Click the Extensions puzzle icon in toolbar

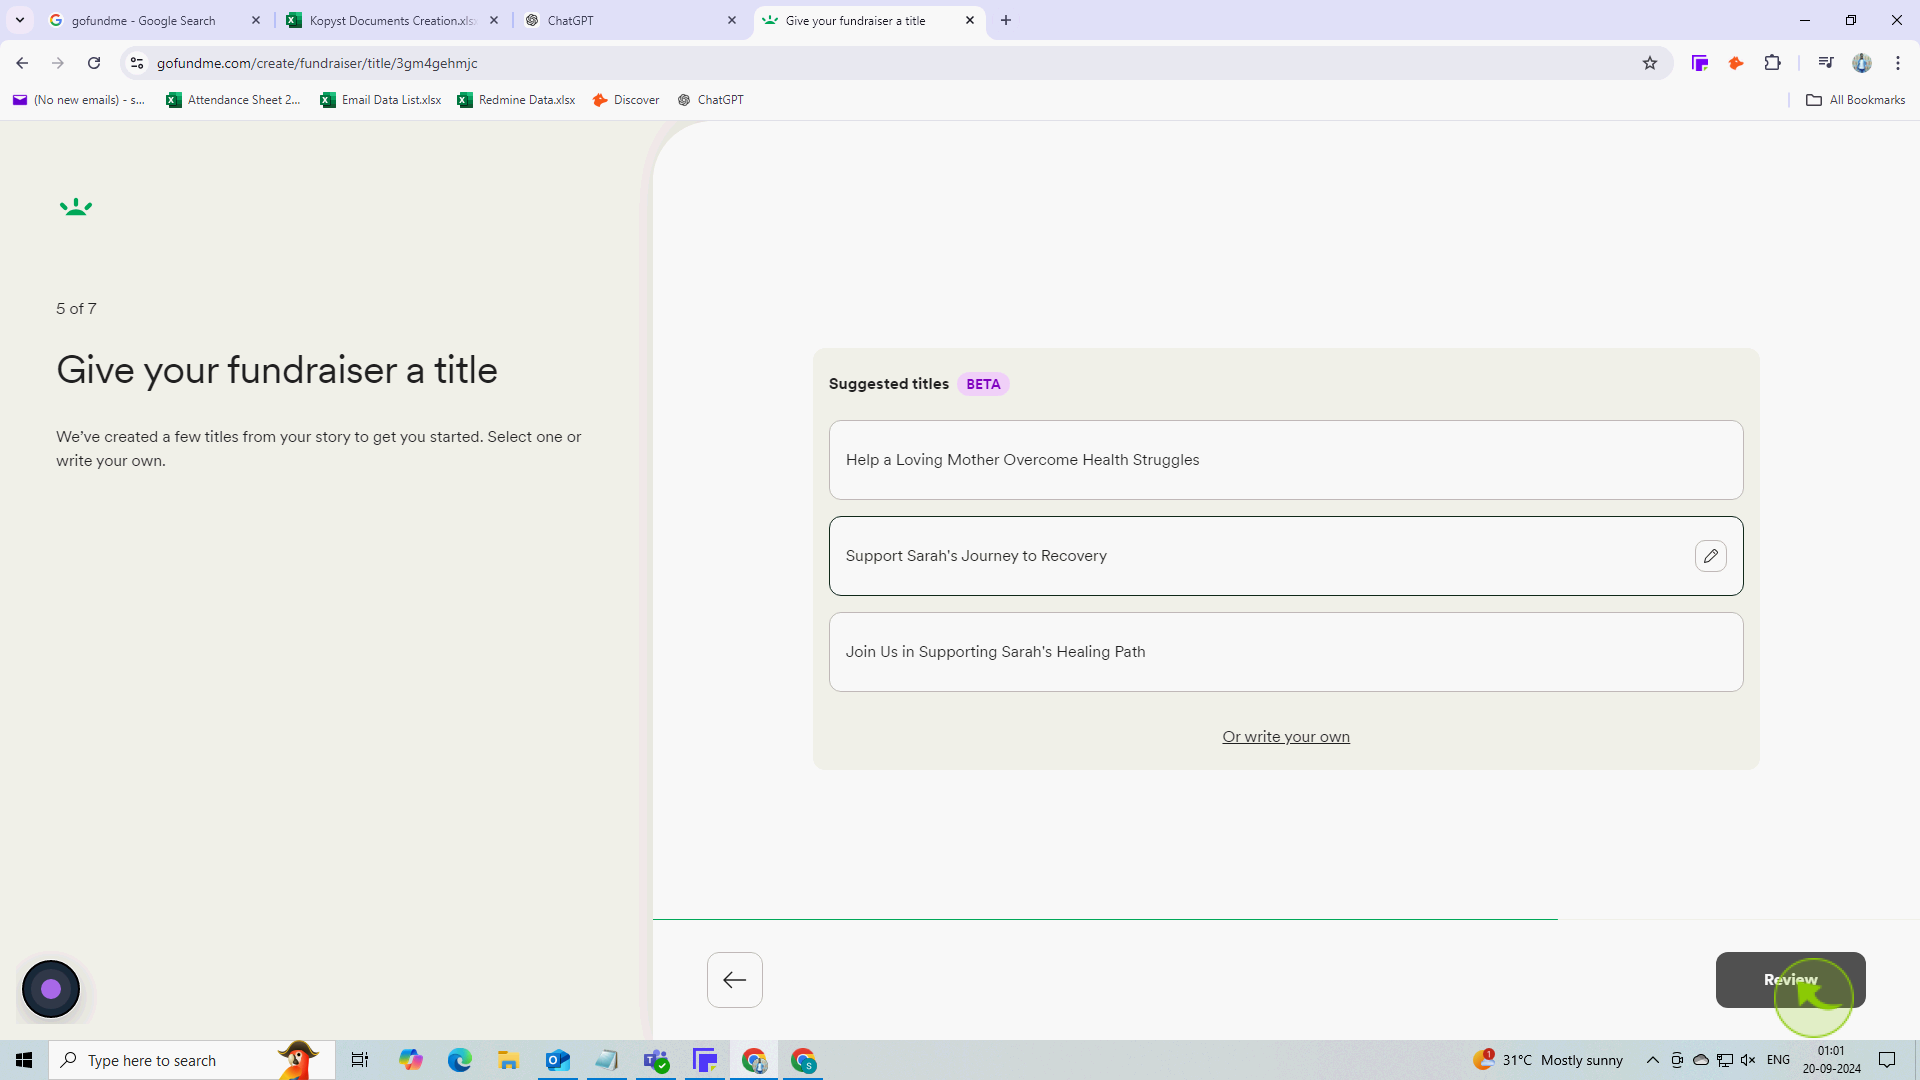(1775, 63)
